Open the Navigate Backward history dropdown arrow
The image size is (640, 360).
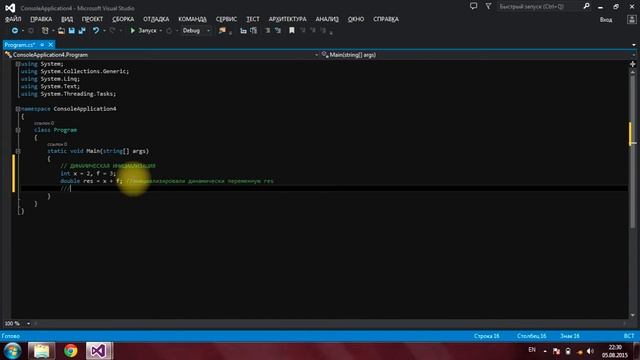22,31
